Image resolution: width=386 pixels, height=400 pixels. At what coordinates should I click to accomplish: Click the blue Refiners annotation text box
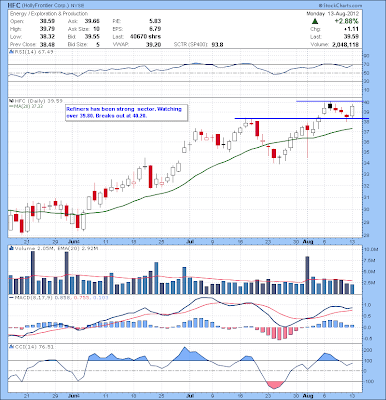click(127, 113)
